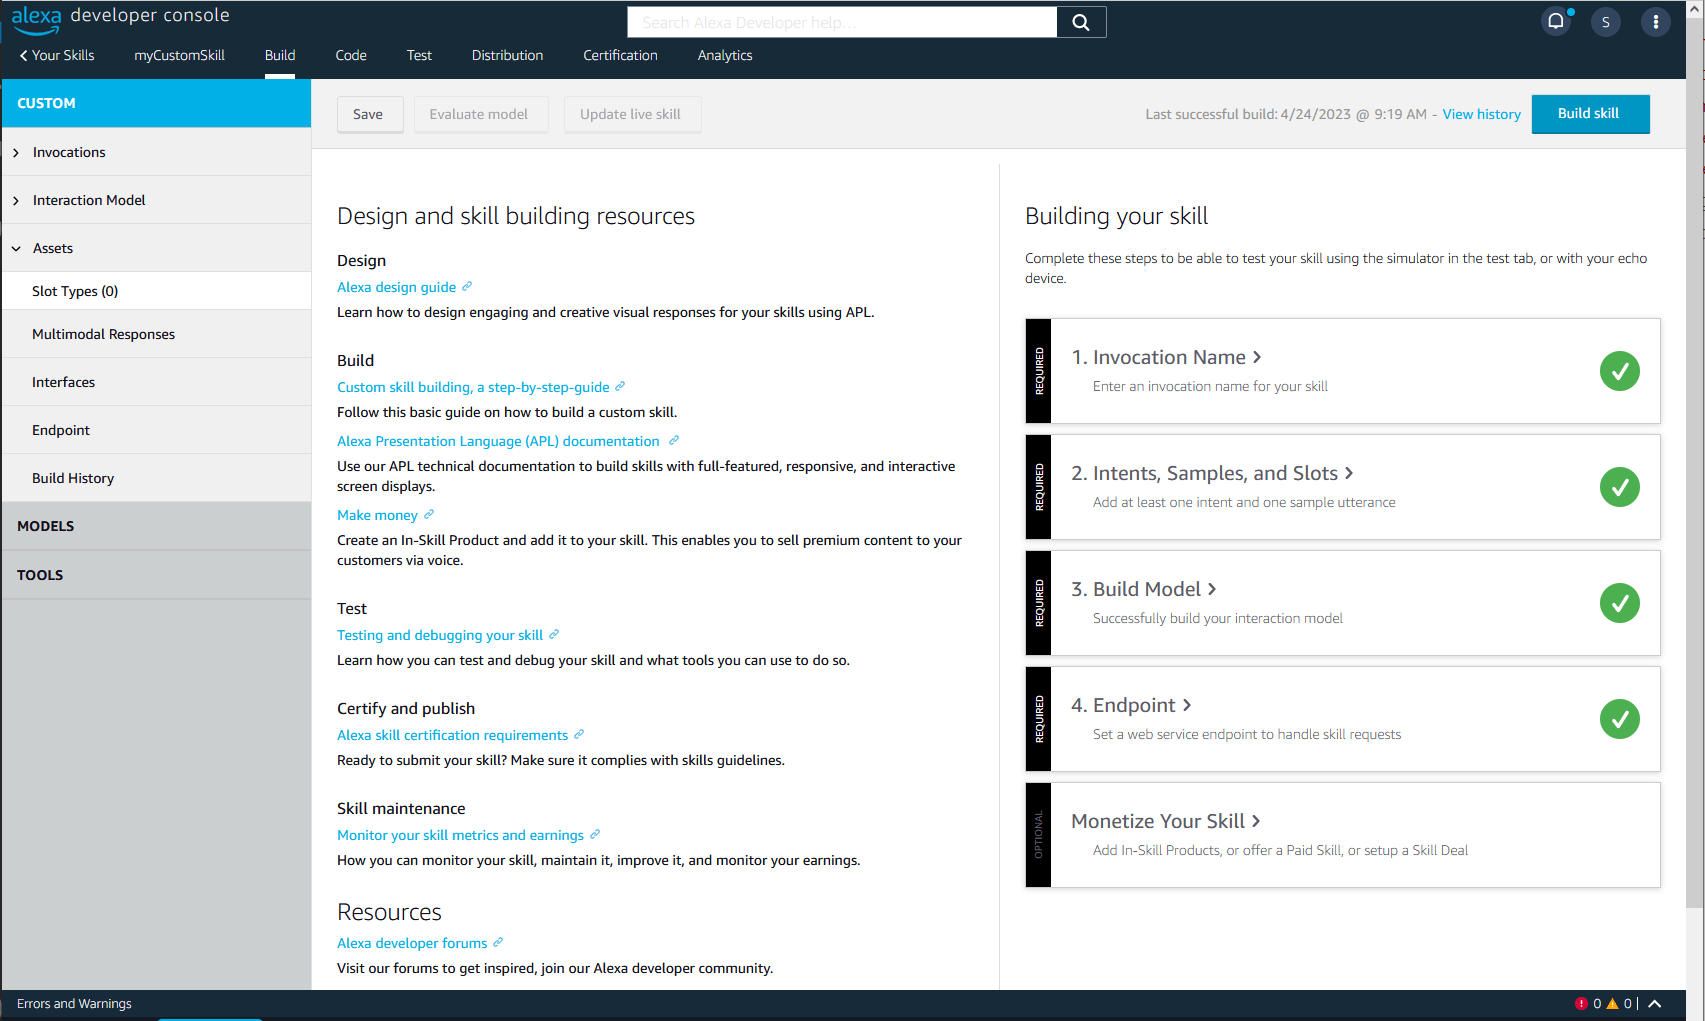1705x1021 pixels.
Task: Switch to the Test tab
Action: [419, 55]
